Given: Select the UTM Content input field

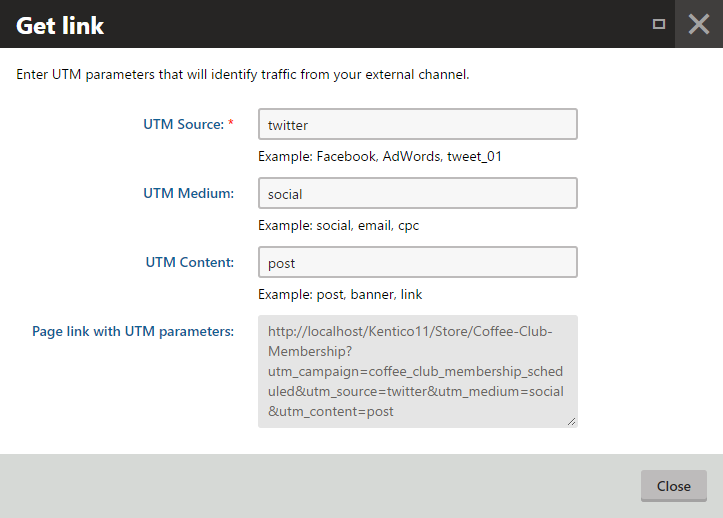Looking at the screenshot, I should tap(417, 263).
